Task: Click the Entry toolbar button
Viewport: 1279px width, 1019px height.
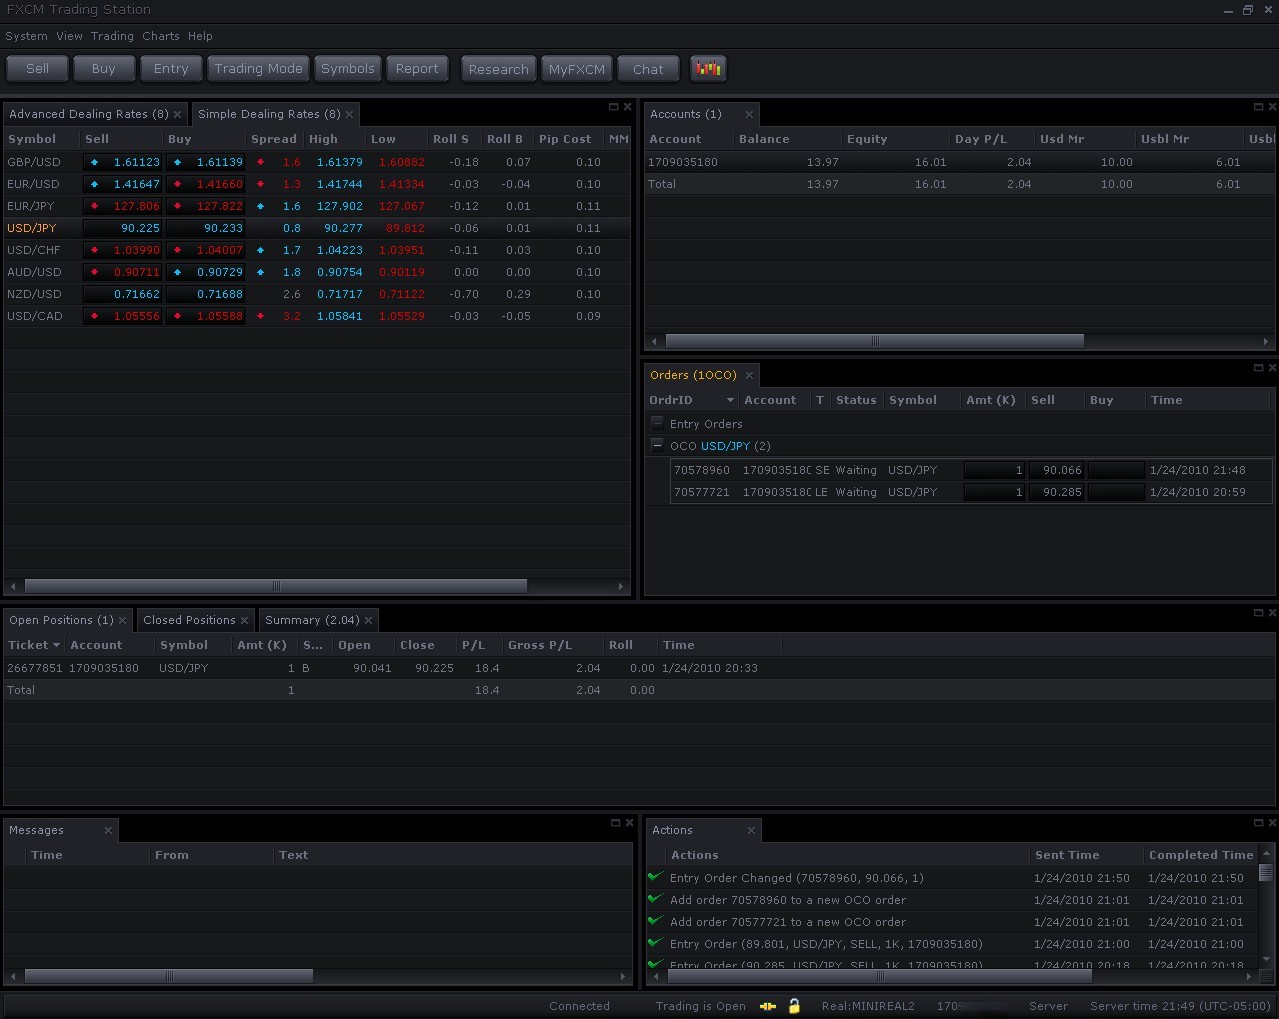Action: point(171,69)
